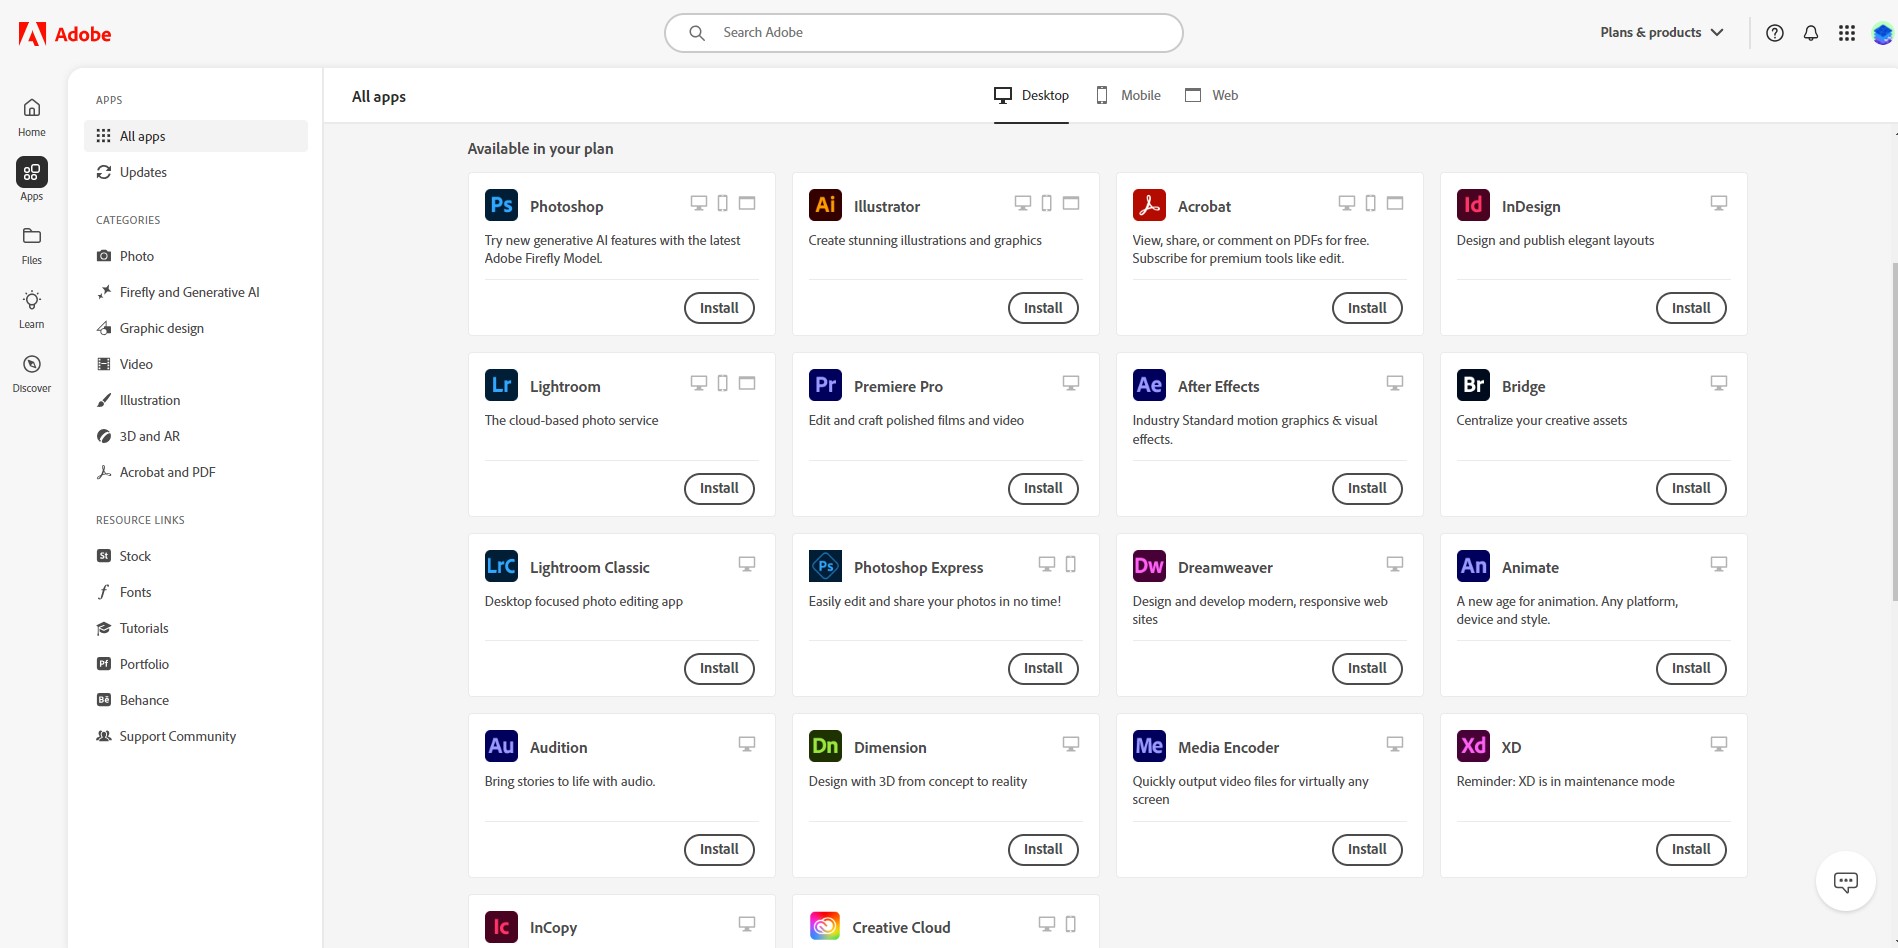This screenshot has height=948, width=1898.
Task: Install Acrobat
Action: [1367, 308]
